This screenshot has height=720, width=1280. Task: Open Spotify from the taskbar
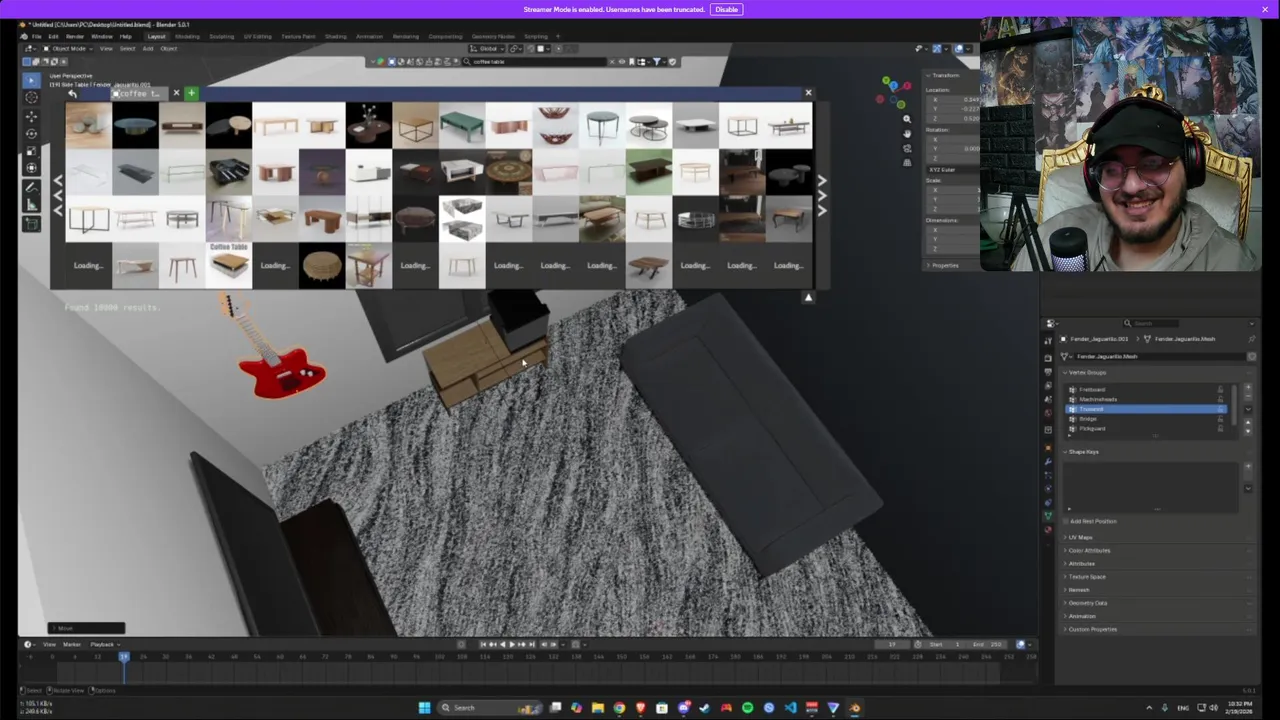(x=747, y=708)
